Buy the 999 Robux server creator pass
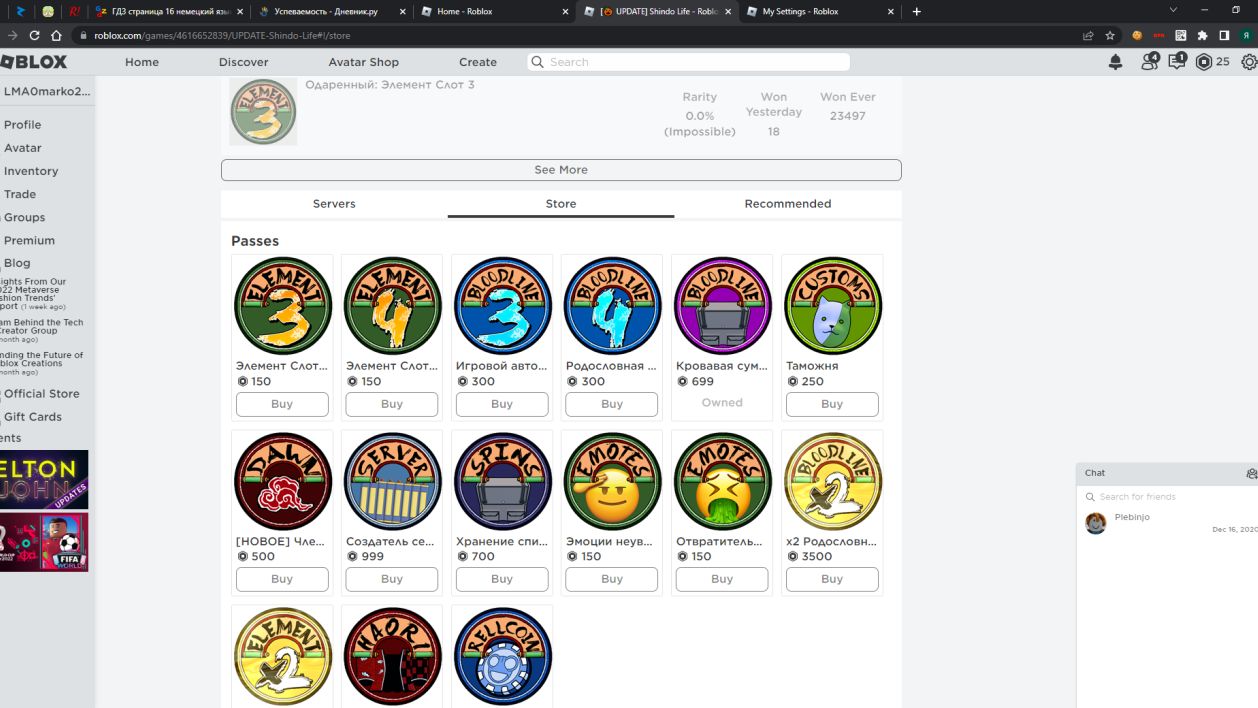 [x=392, y=579]
